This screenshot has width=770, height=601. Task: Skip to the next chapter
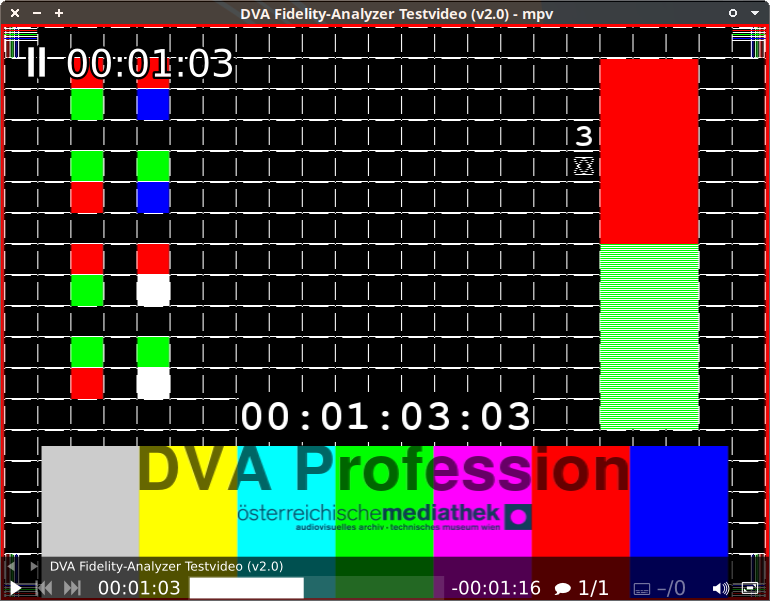[x=72, y=588]
